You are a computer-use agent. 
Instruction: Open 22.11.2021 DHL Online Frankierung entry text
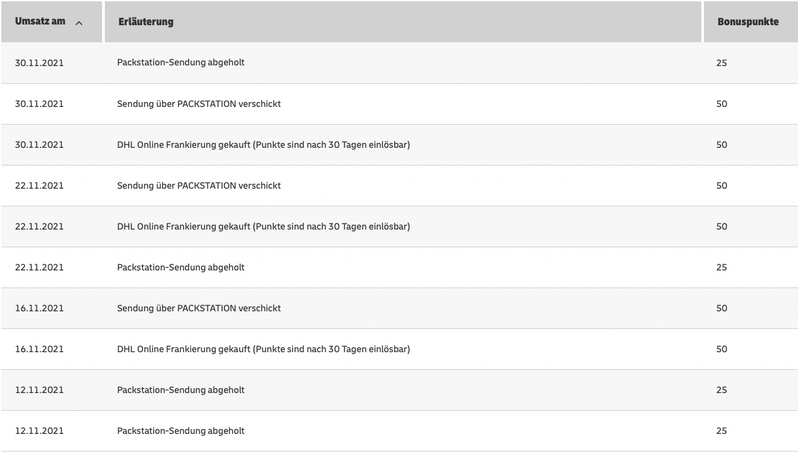point(264,227)
